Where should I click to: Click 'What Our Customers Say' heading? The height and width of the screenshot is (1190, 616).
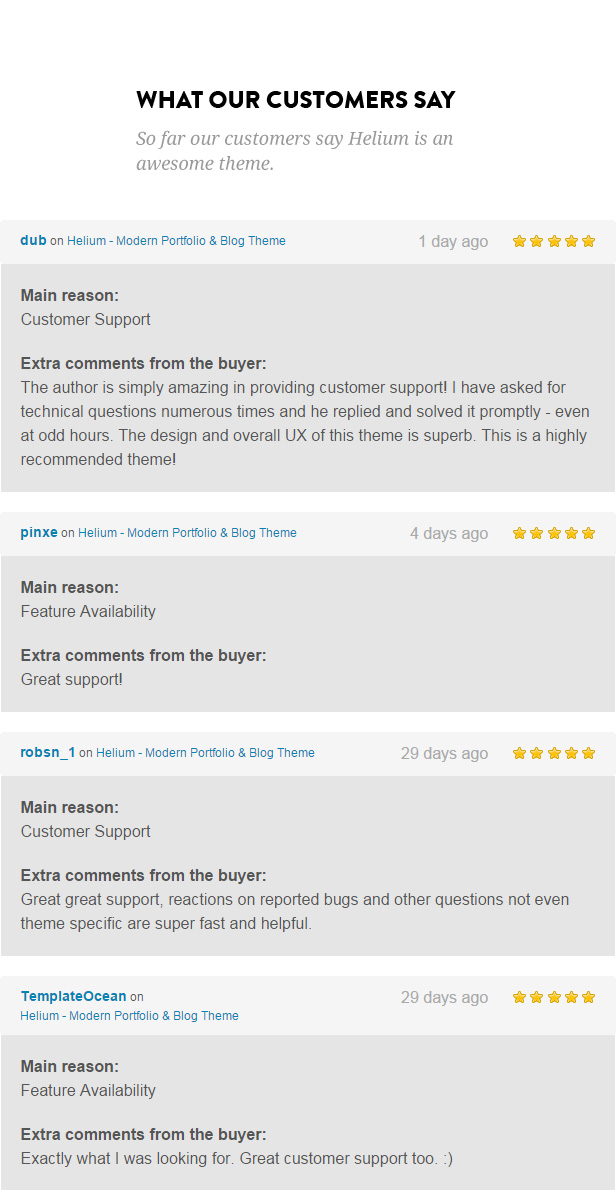coord(296,99)
